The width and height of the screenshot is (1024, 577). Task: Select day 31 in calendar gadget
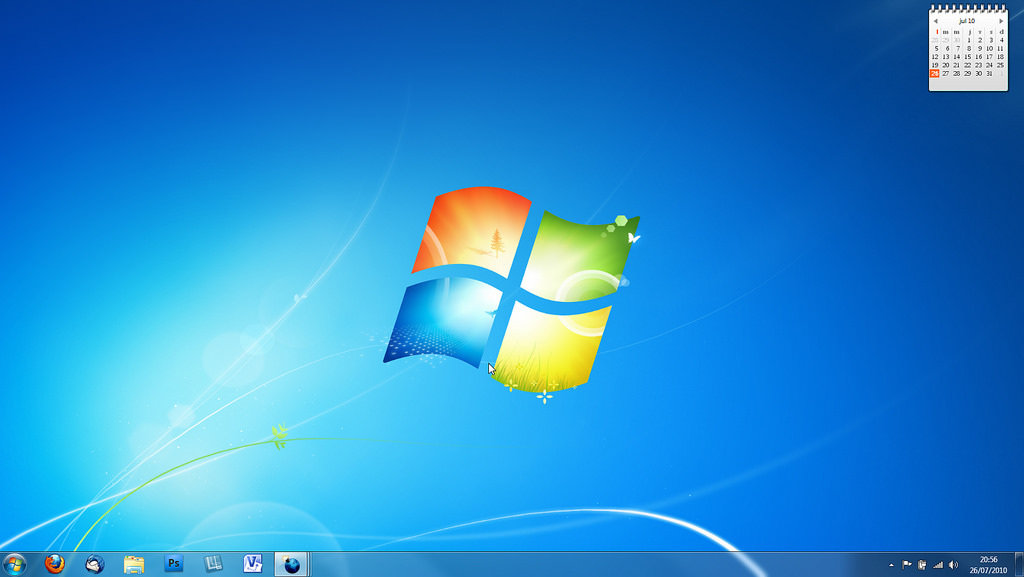pos(990,74)
